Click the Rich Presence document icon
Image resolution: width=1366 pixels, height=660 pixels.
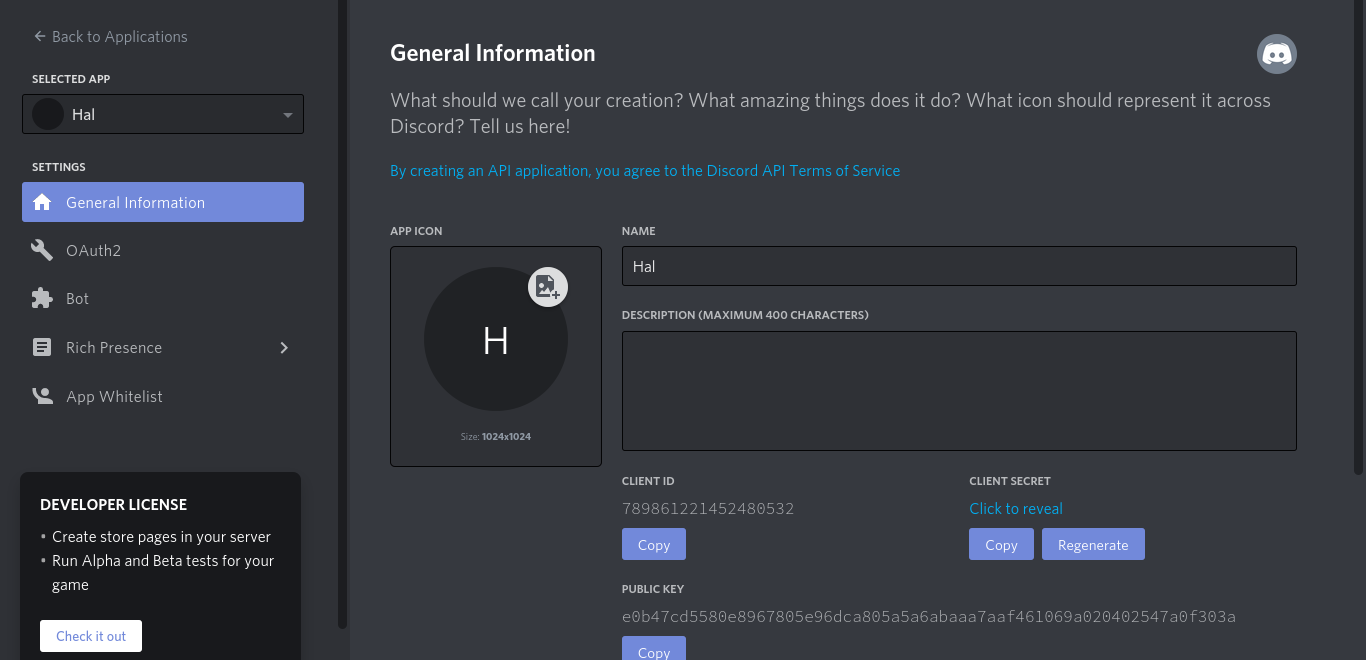point(41,347)
